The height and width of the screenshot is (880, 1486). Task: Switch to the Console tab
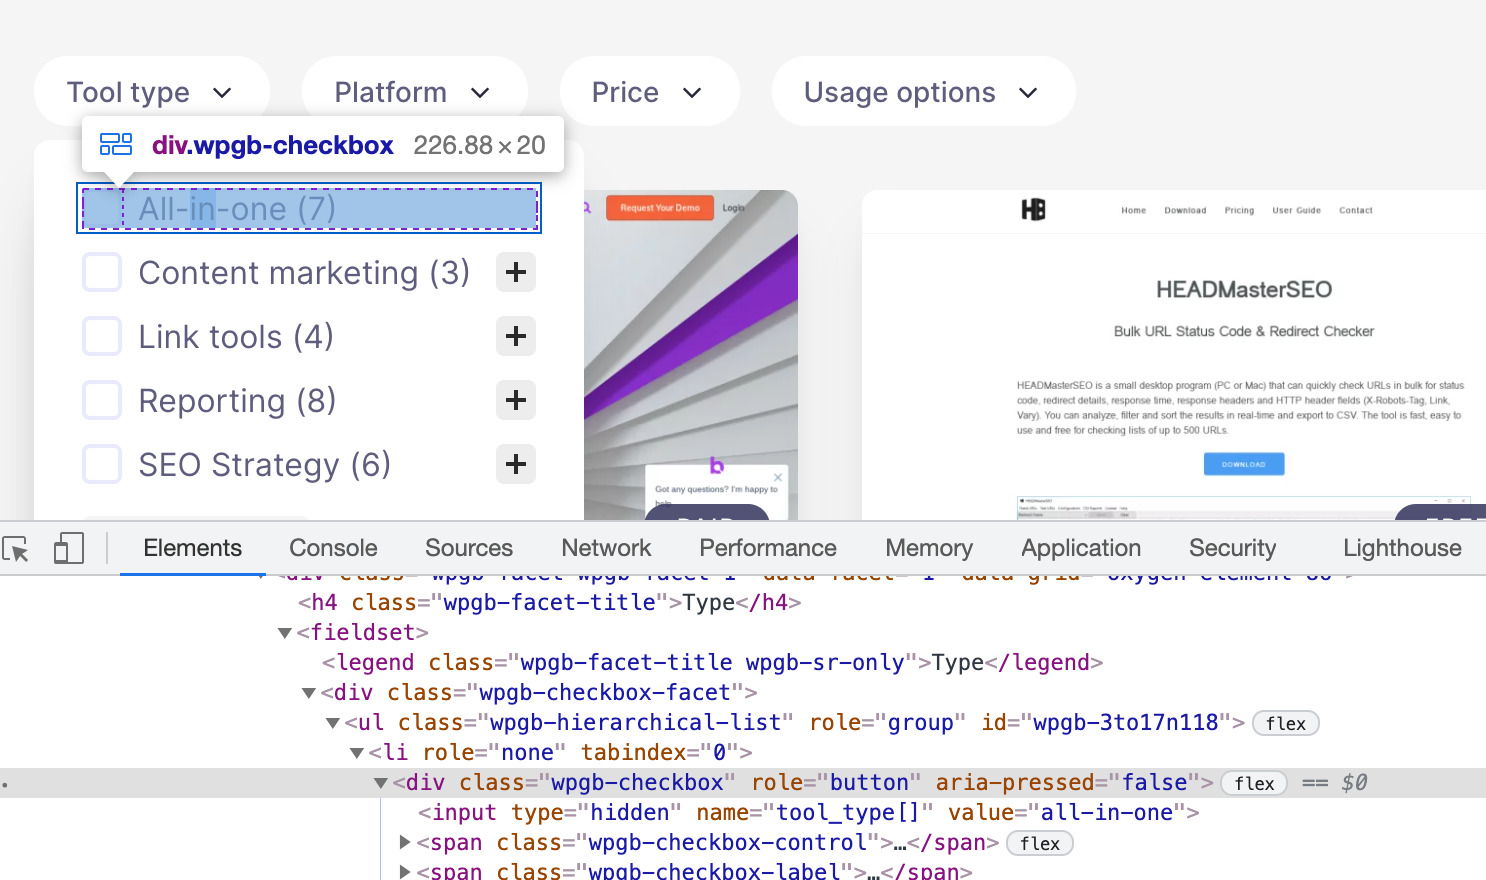[333, 548]
